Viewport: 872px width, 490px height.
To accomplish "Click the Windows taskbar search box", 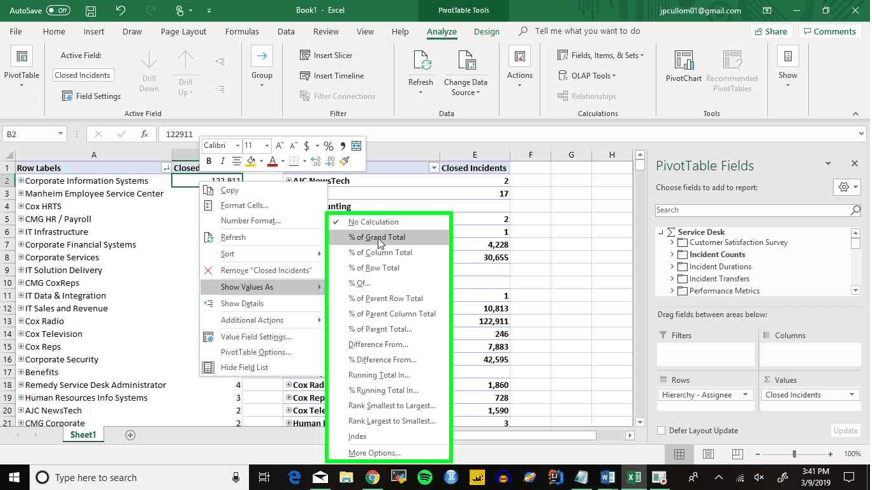I will (x=139, y=477).
